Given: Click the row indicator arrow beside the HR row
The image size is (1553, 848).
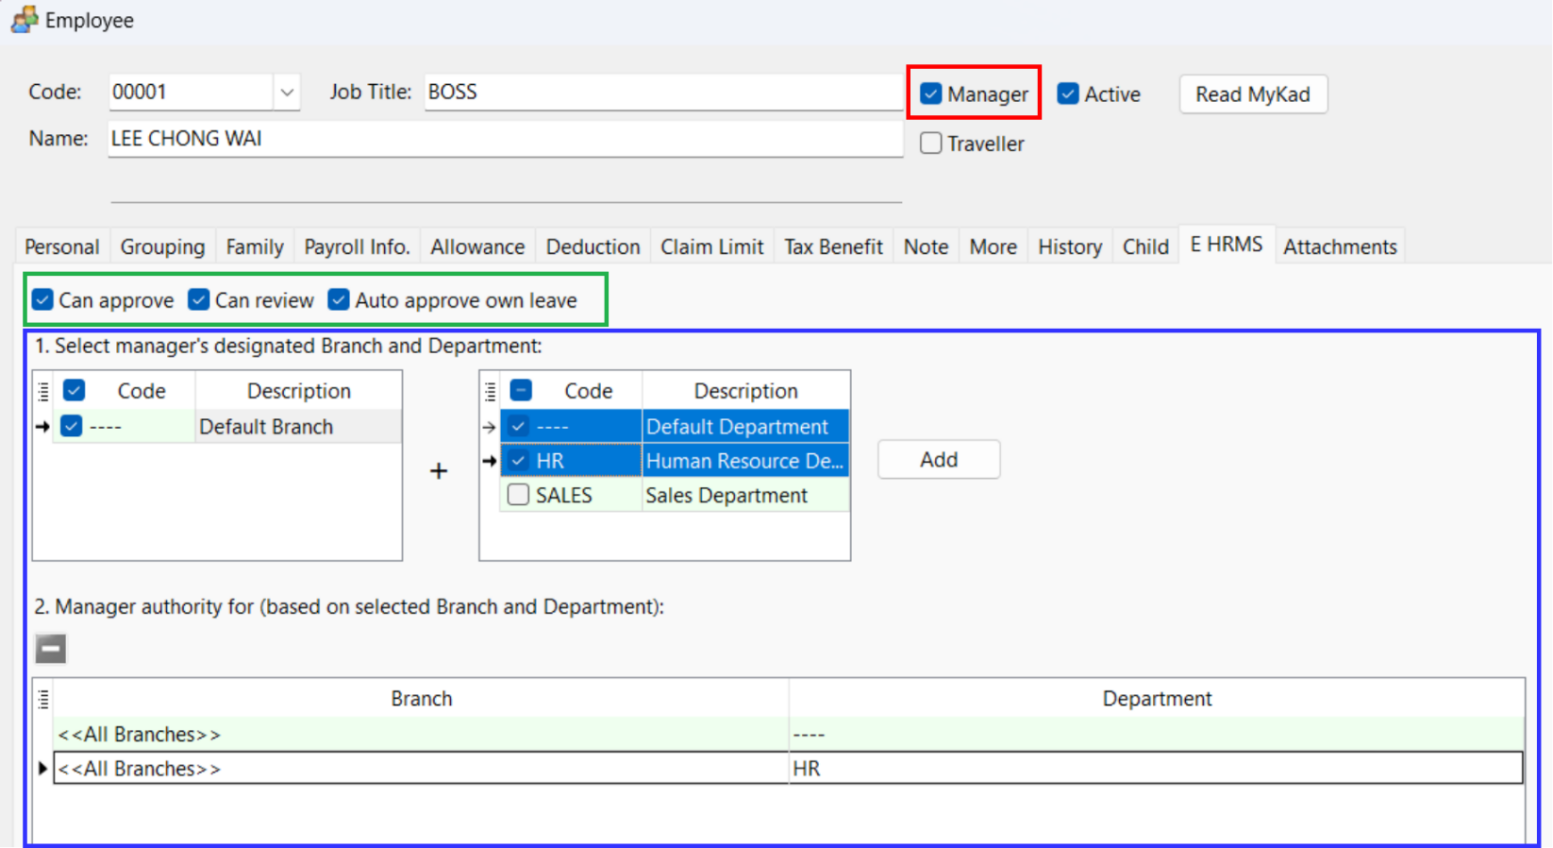Looking at the screenshot, I should [x=488, y=460].
